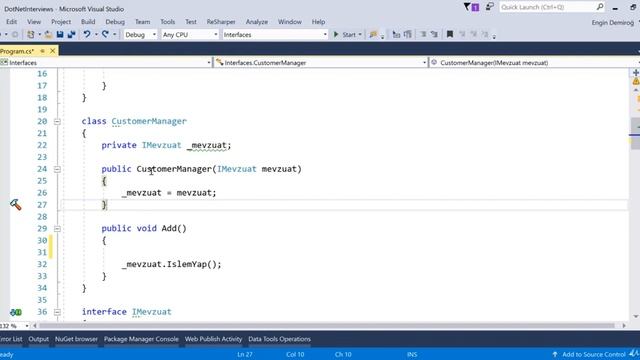The image size is (640, 360).
Task: Open the Interfaces project navigation dropdown
Action: click(x=106, y=62)
